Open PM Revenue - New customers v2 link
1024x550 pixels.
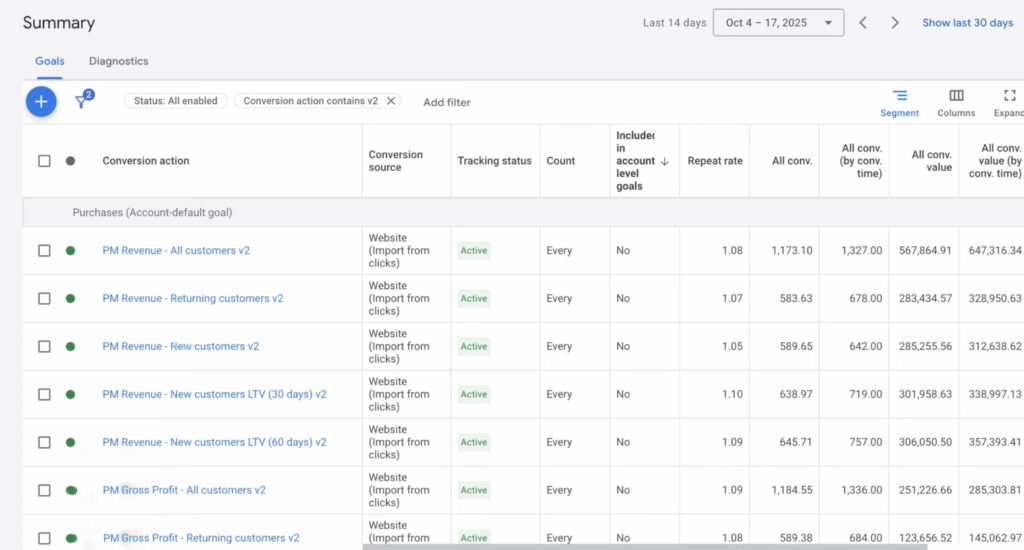(180, 346)
